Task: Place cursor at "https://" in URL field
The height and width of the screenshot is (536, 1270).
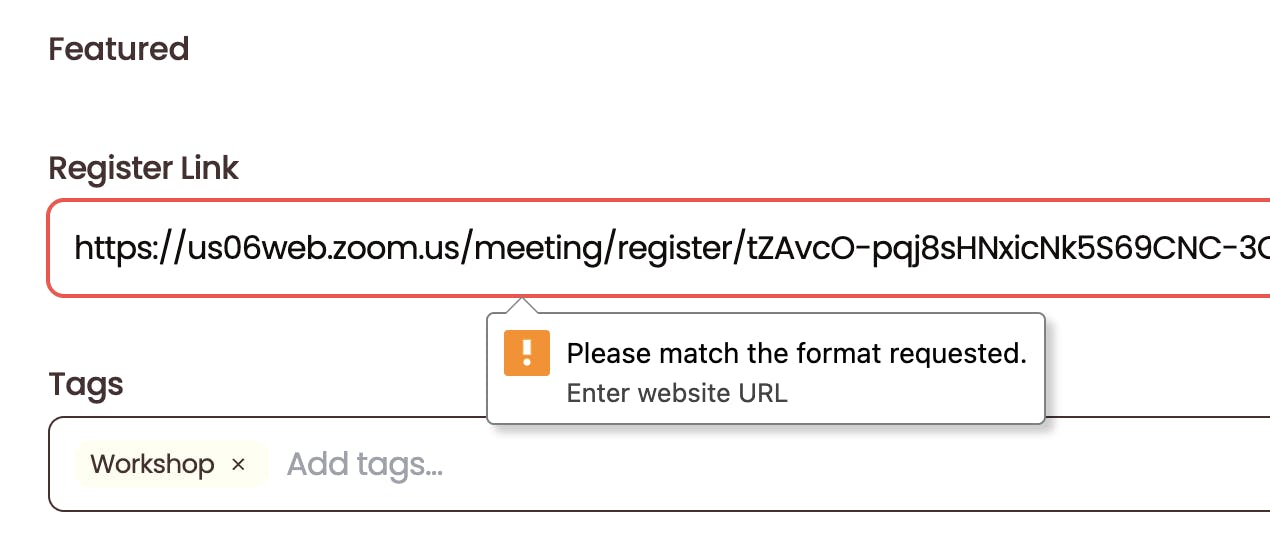Action: 125,248
